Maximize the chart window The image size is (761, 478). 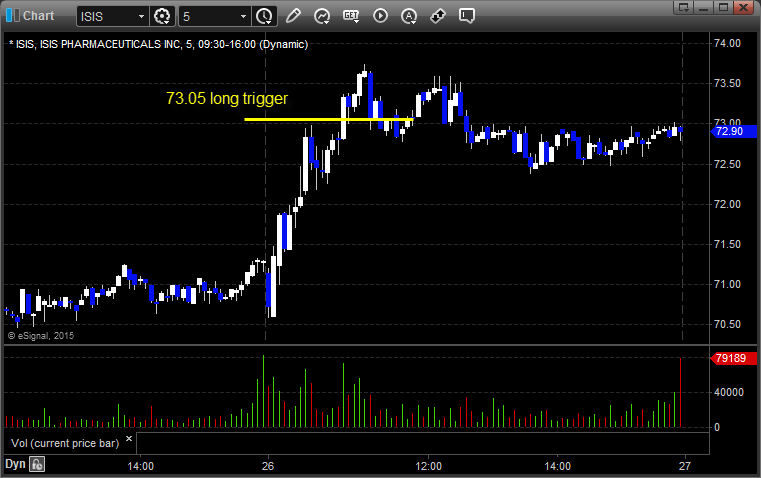(724, 7)
